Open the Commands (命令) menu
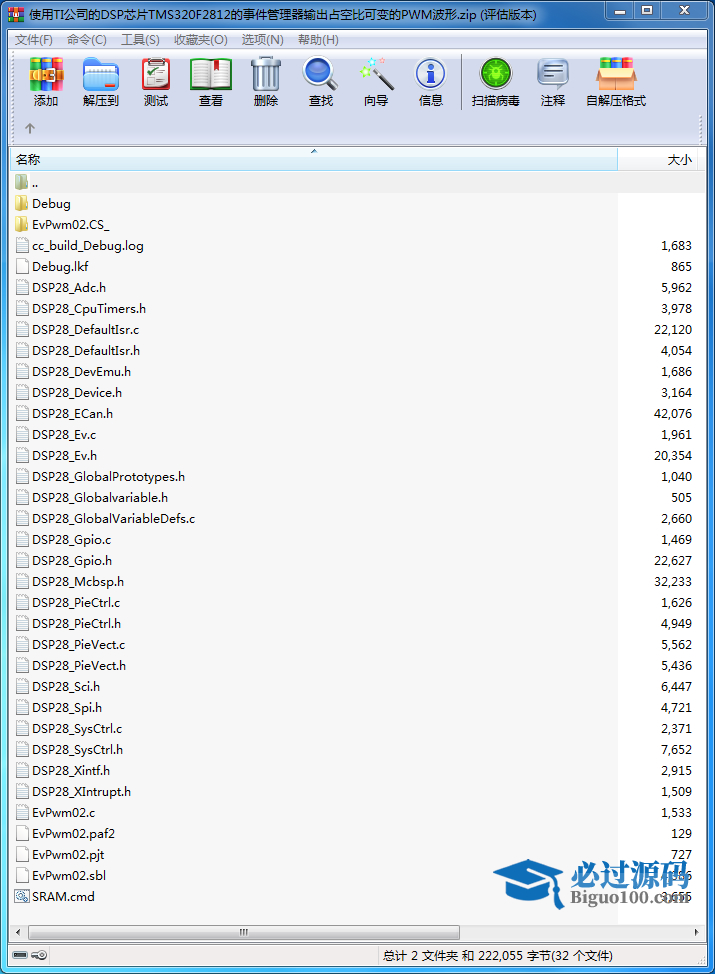 [x=87, y=40]
